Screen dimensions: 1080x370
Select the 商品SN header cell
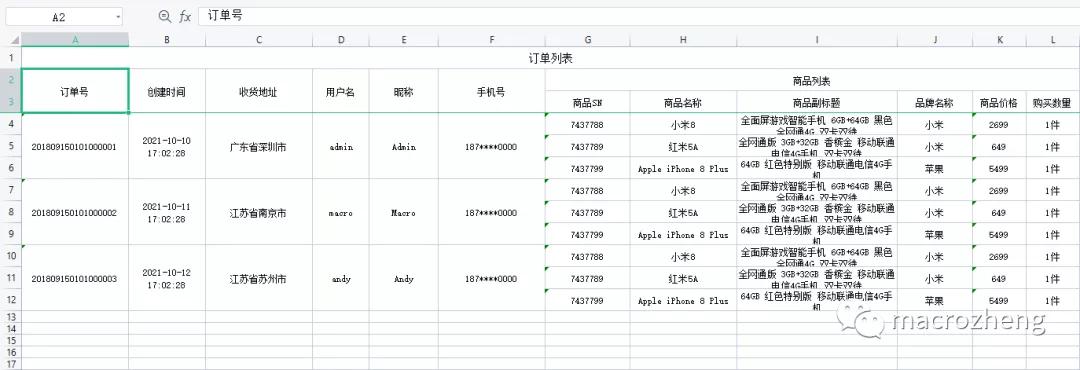(x=587, y=102)
